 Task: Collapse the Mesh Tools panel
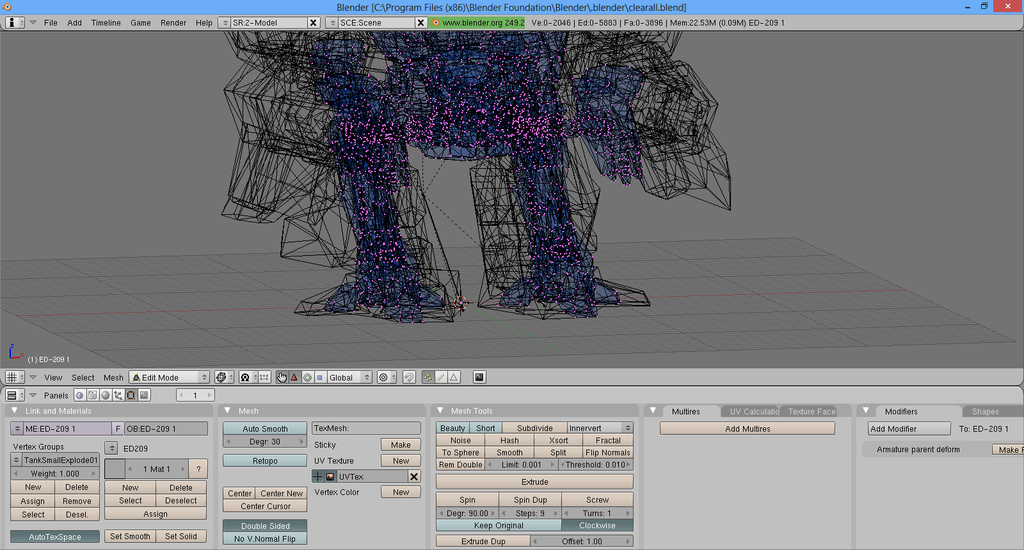click(440, 410)
